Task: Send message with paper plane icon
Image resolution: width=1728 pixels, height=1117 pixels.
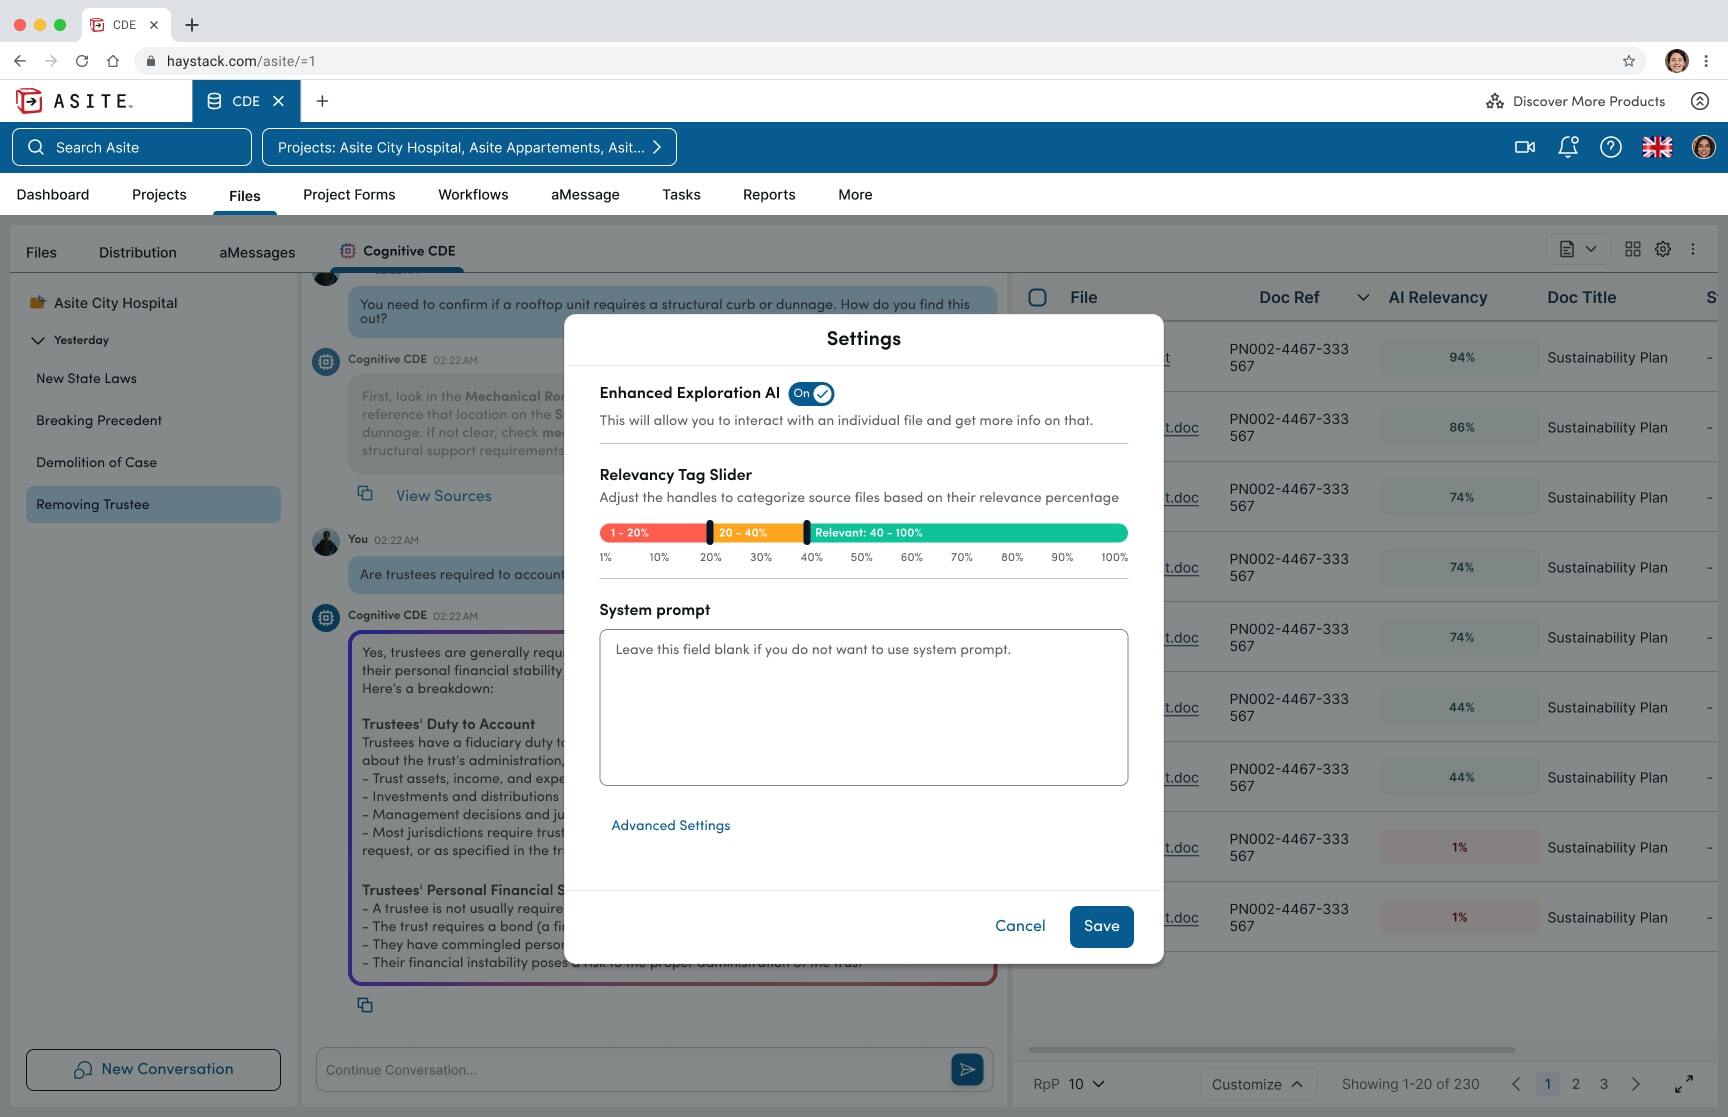Action: [967, 1069]
